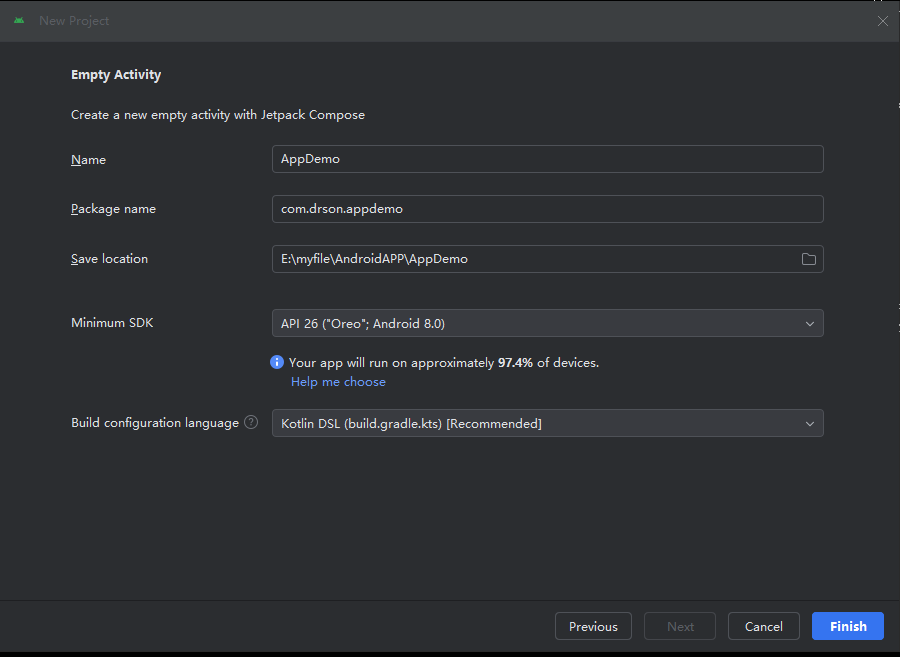Cancel the project creation
This screenshot has height=657, width=900.
coord(763,626)
